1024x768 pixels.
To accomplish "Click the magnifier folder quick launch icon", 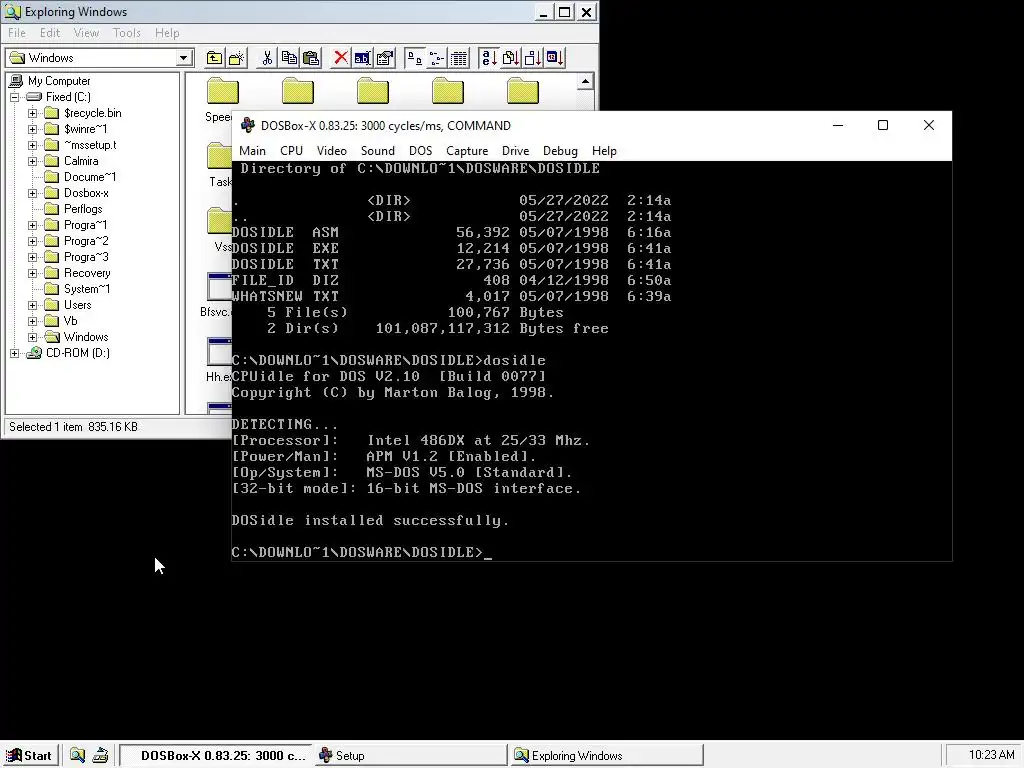I will point(77,756).
